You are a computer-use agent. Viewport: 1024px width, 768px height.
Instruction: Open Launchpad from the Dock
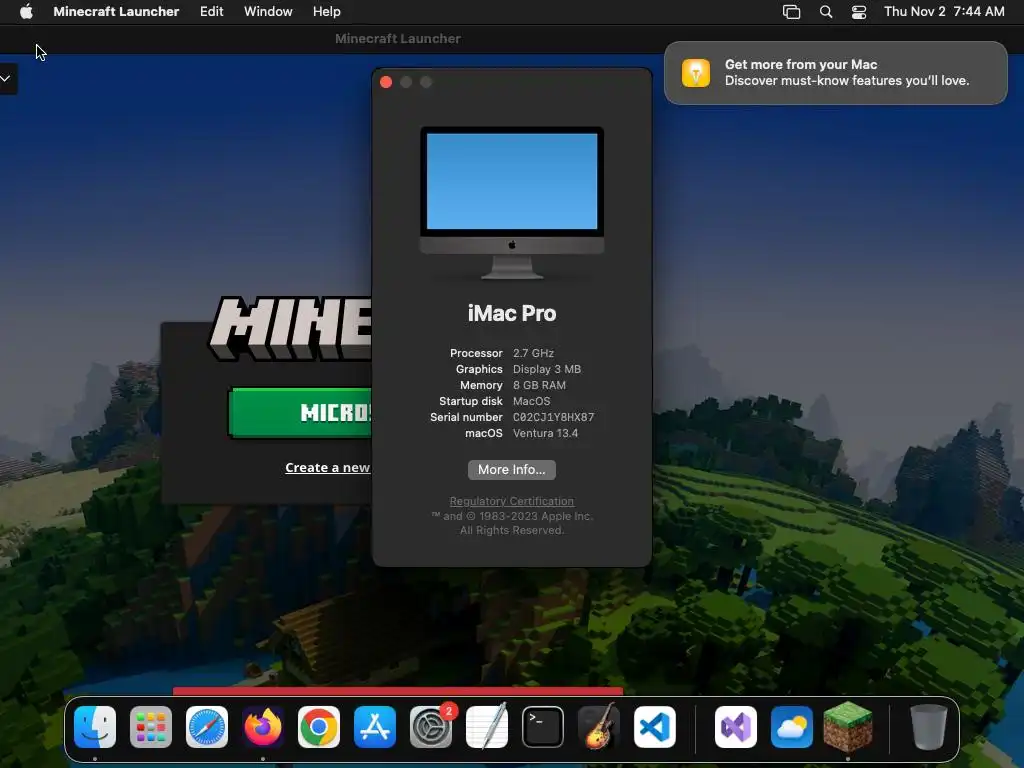point(151,727)
